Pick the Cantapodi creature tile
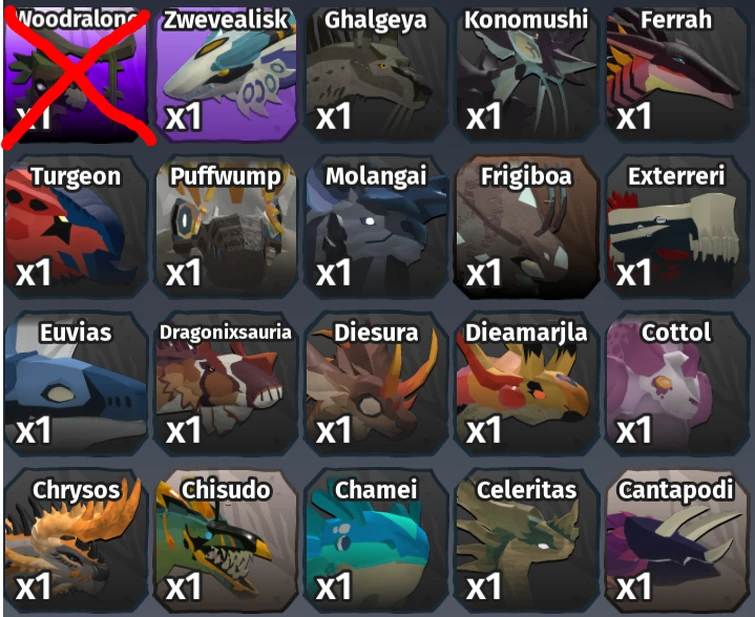The width and height of the screenshot is (755, 617). click(x=677, y=540)
